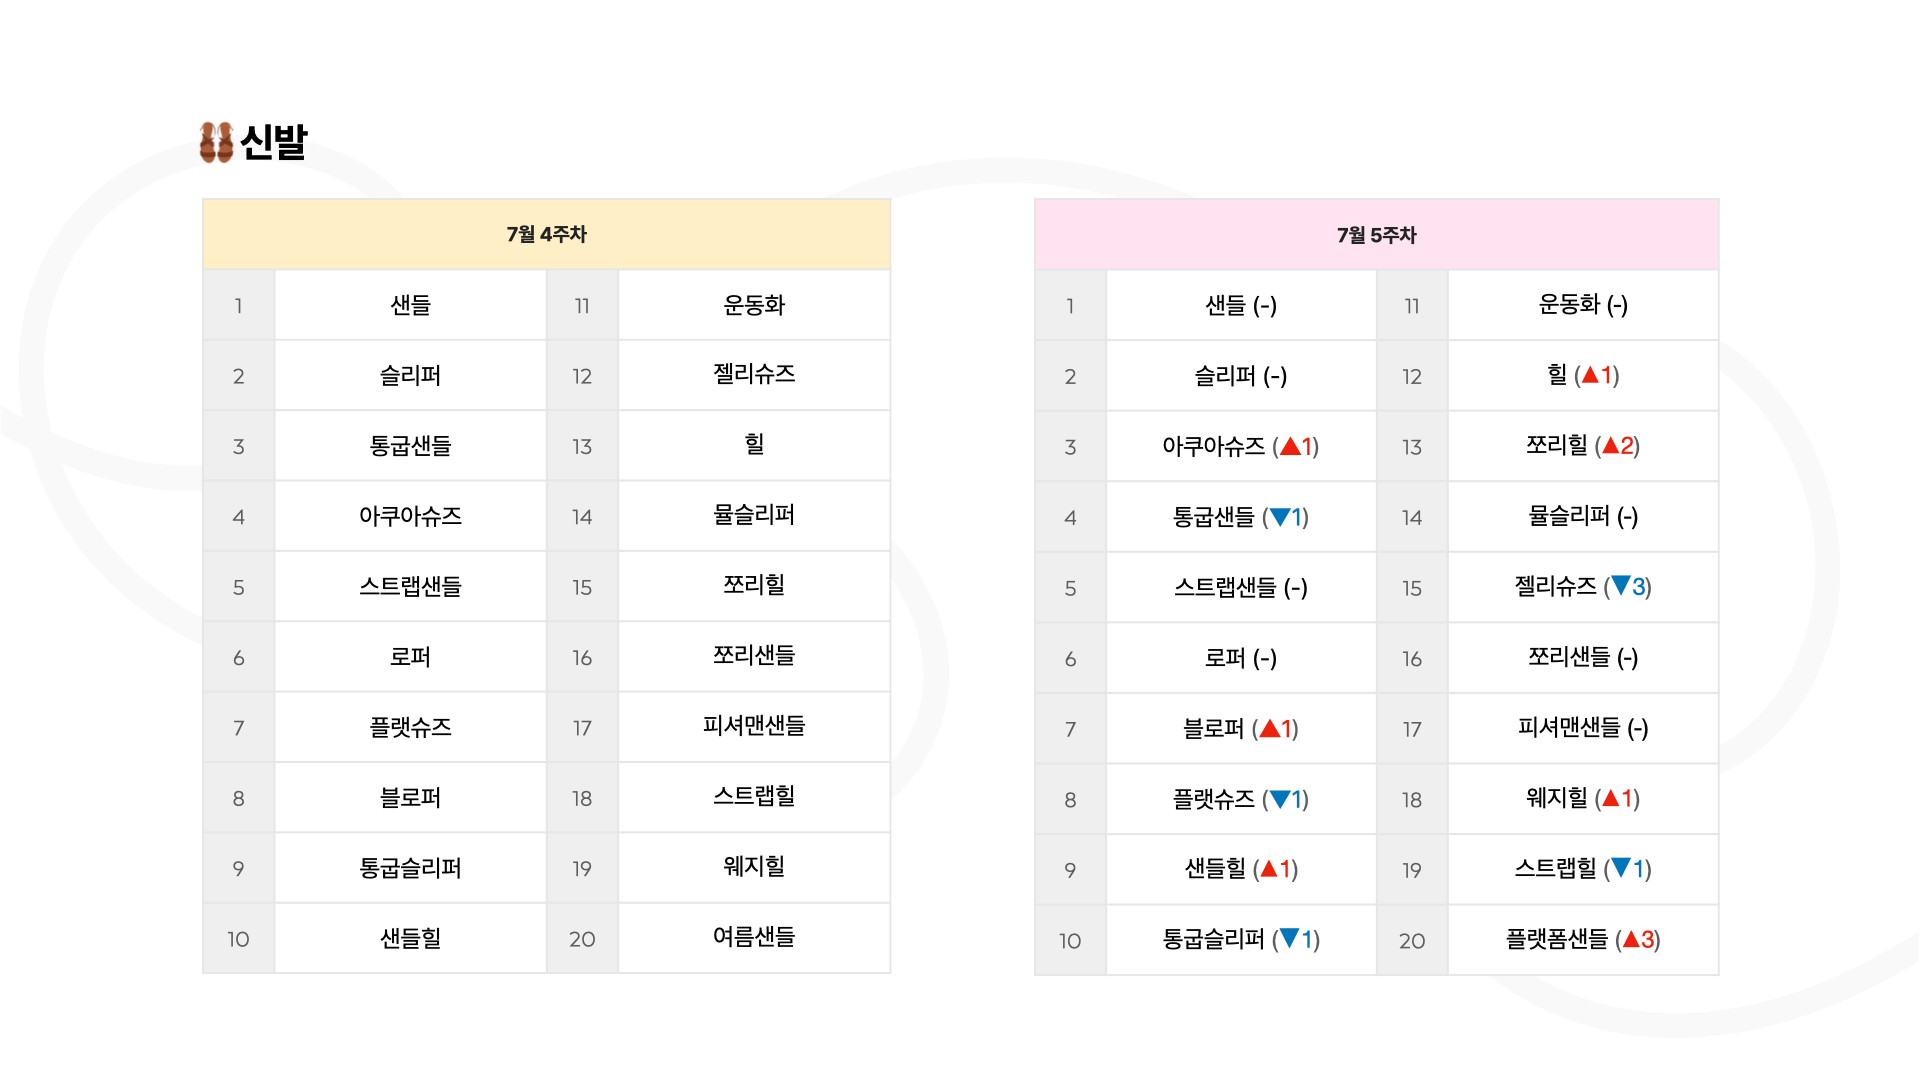Click the red up arrow beside 플랫폼샌들
1920x1080 pixels.
1631,939
